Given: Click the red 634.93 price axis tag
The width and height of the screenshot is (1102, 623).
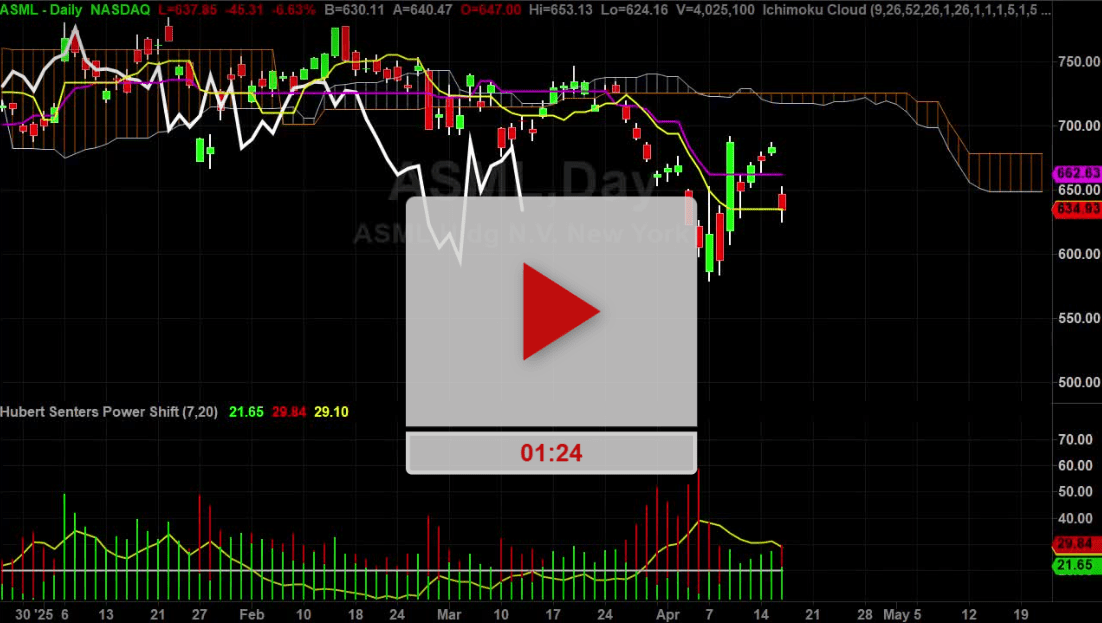Looking at the screenshot, I should point(1077,209).
